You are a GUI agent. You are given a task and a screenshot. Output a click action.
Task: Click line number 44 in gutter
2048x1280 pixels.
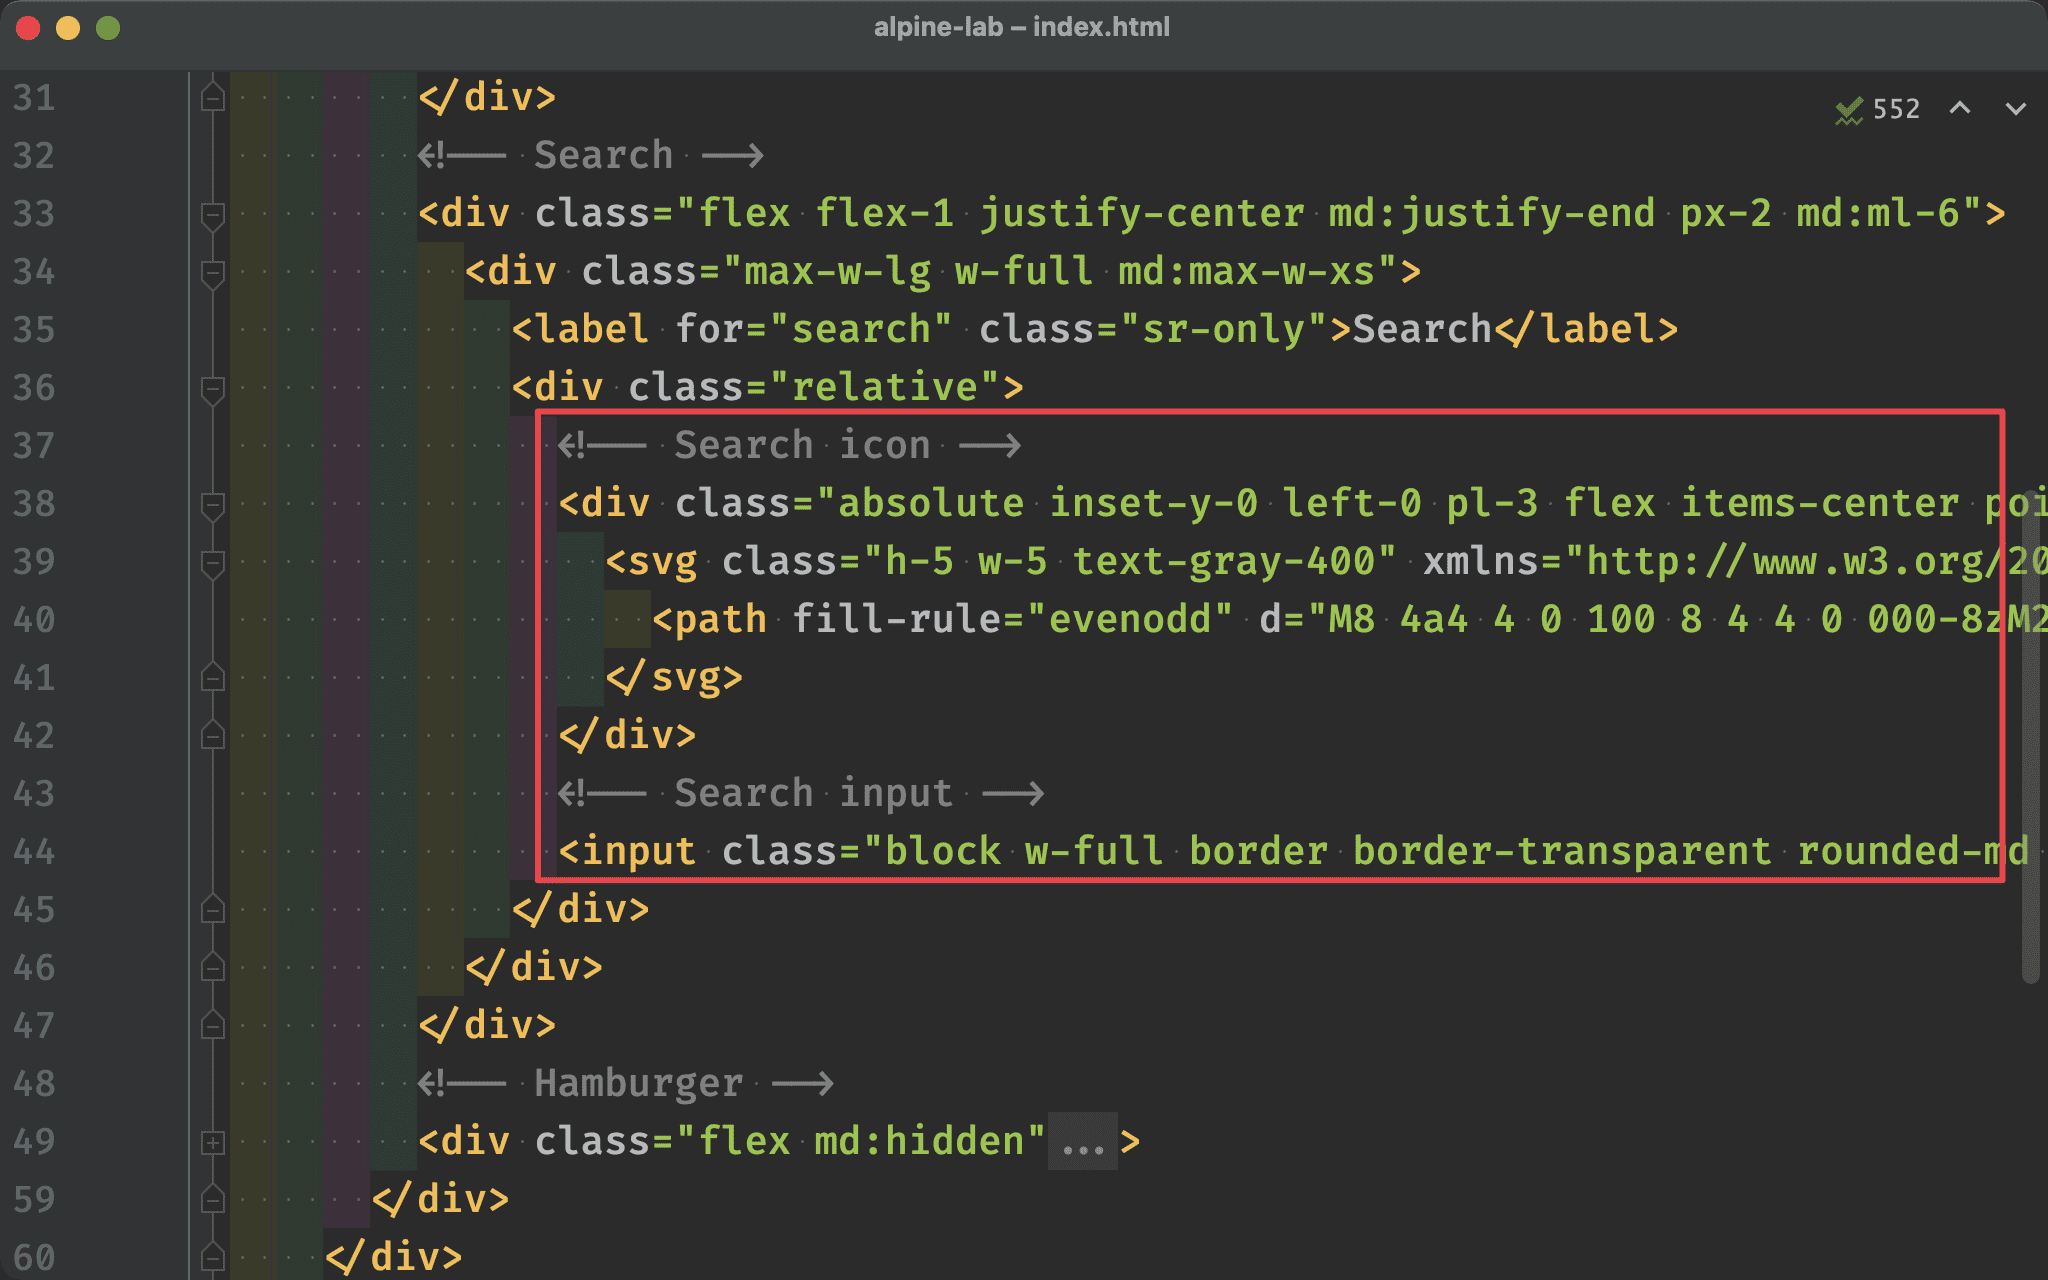tap(34, 852)
